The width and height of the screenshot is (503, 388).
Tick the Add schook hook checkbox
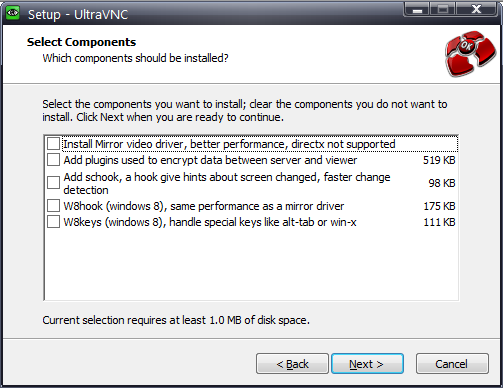click(53, 183)
